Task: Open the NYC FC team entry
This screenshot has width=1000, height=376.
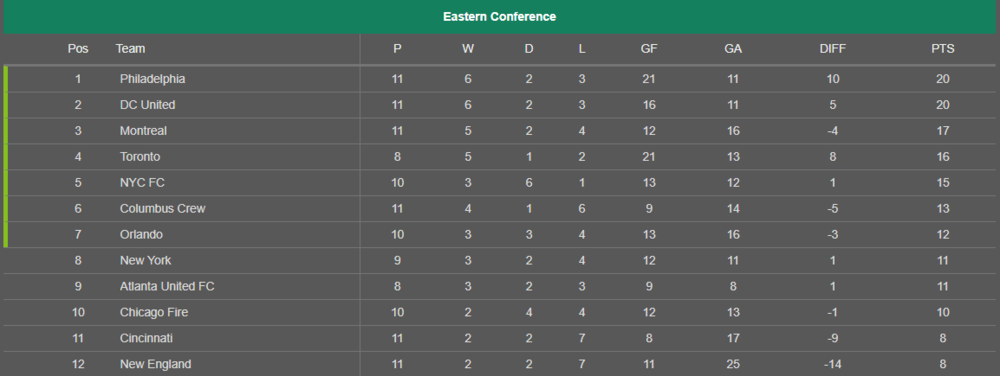Action: pyautogui.click(x=142, y=183)
